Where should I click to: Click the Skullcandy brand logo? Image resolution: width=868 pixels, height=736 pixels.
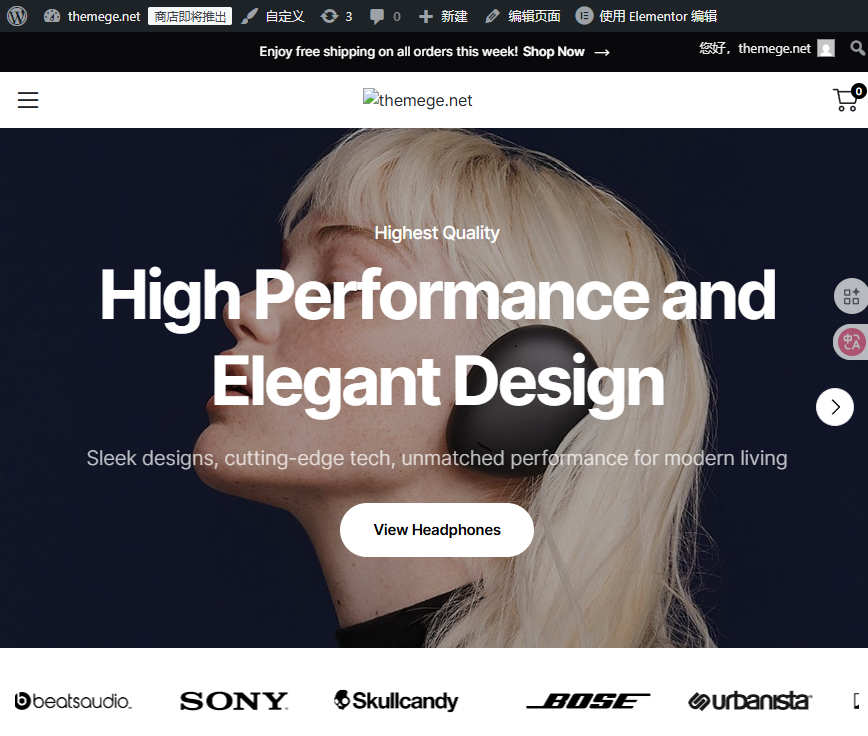click(396, 701)
